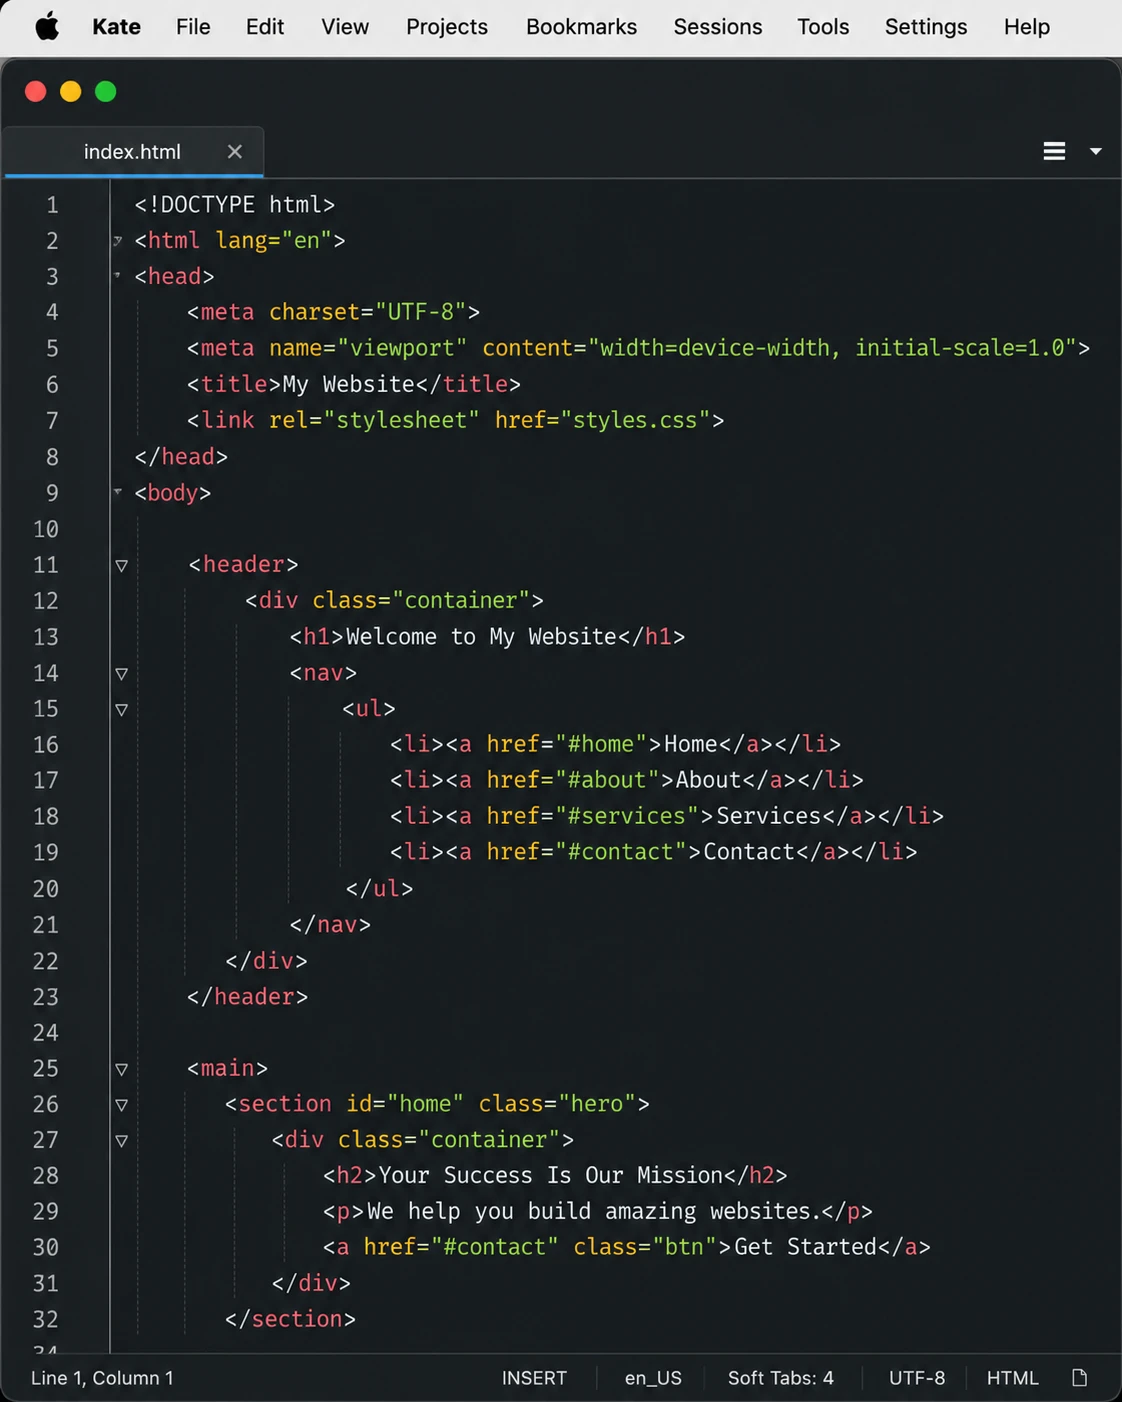Click "About" link text on line 17

point(708,780)
